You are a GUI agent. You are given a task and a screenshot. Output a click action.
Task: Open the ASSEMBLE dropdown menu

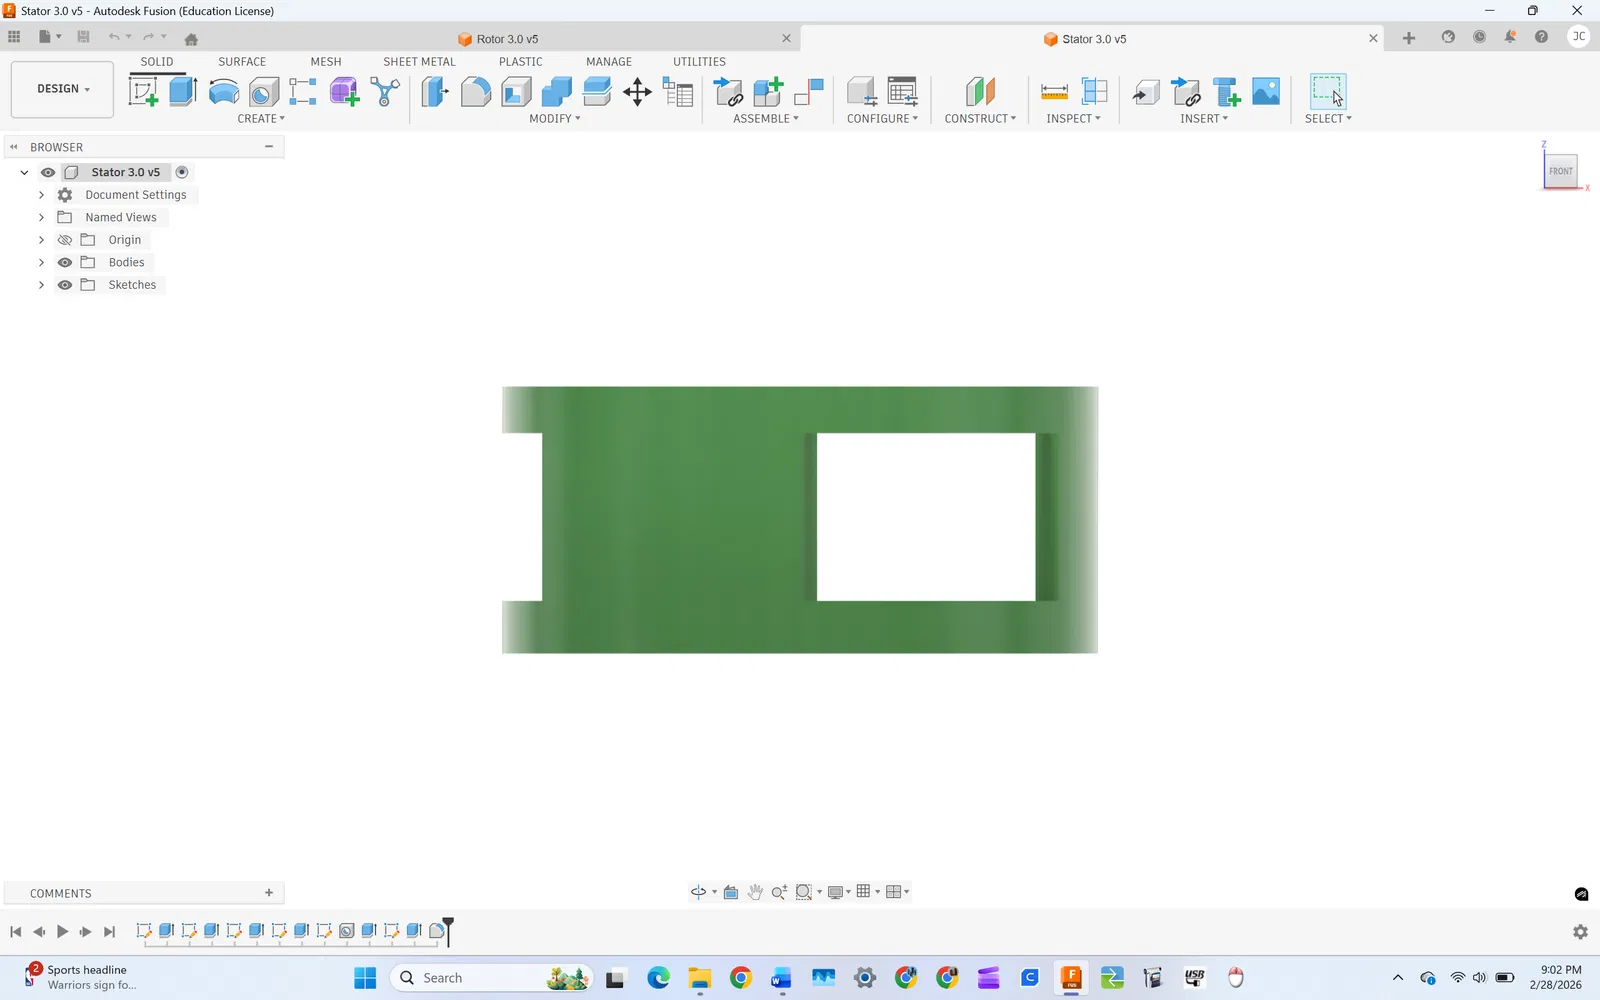click(766, 119)
